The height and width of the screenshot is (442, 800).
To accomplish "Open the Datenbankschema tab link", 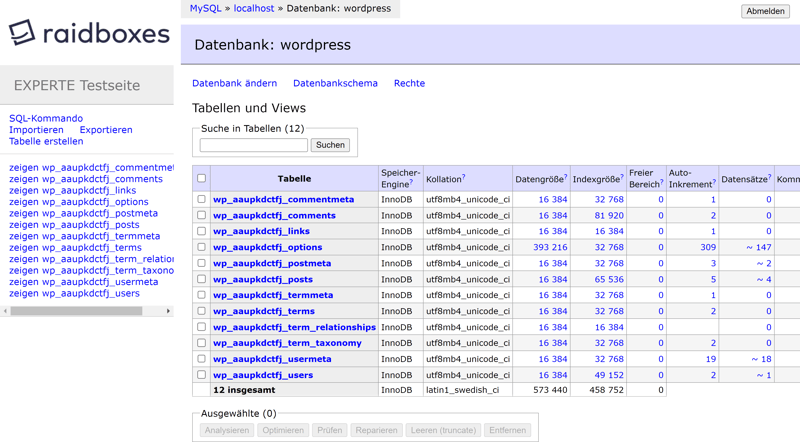I will tap(335, 83).
